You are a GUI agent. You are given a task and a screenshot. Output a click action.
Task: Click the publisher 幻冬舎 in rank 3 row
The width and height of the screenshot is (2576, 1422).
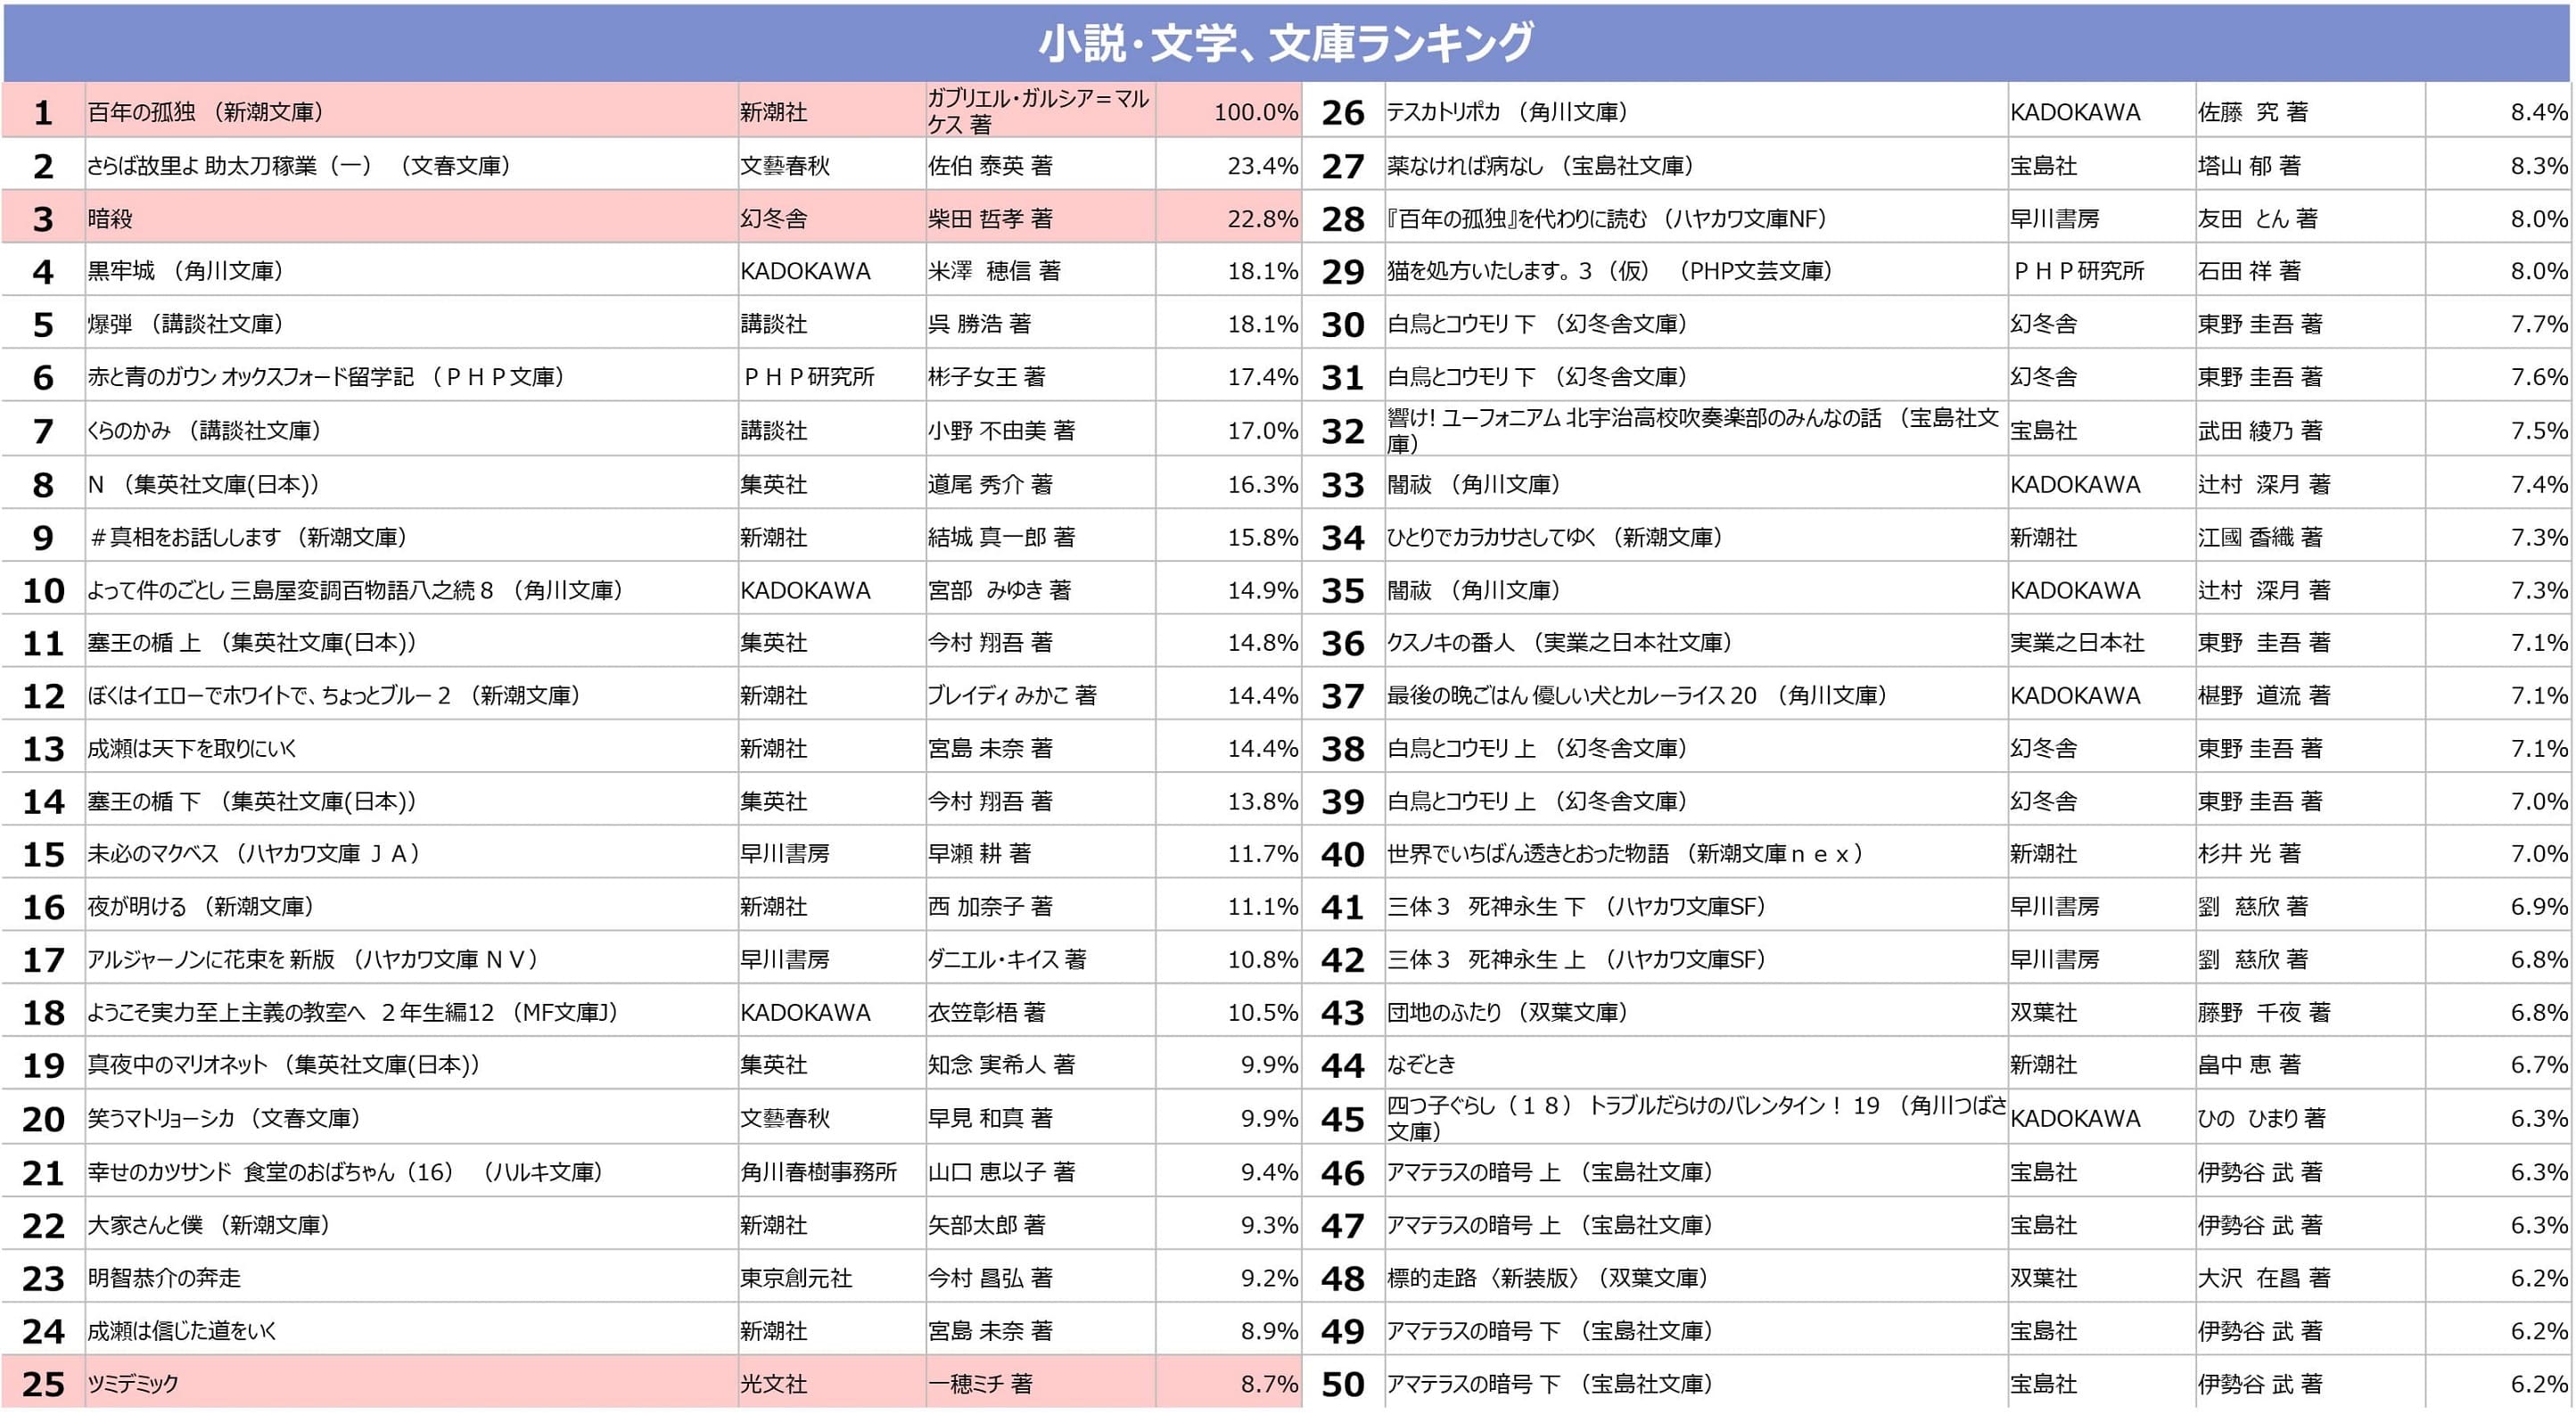pos(773,219)
